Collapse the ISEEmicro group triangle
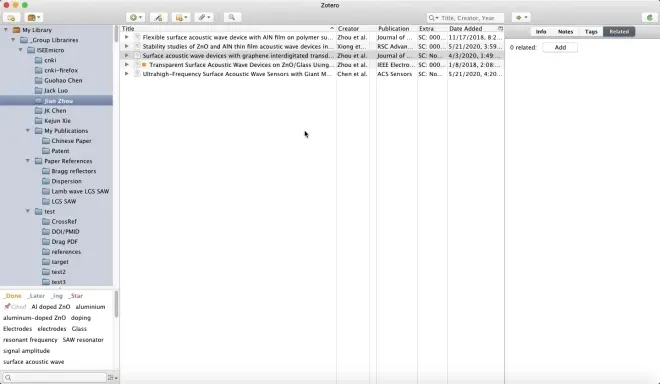This screenshot has height=384, width=660. tap(20, 50)
